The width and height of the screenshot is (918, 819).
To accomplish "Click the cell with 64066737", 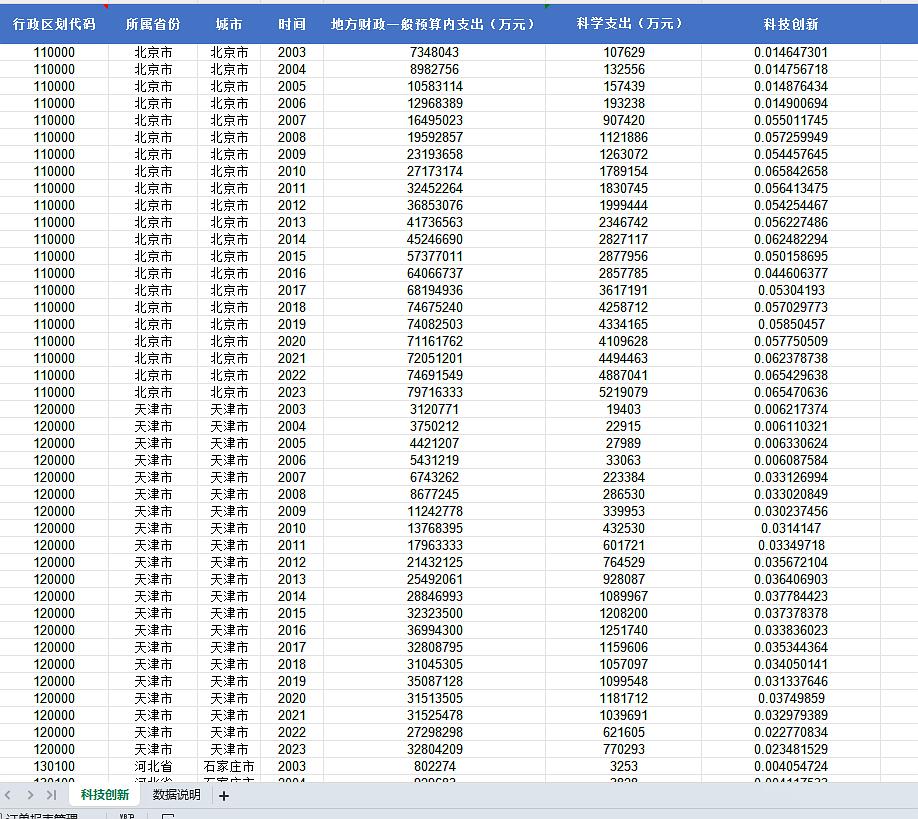I will (x=434, y=273).
